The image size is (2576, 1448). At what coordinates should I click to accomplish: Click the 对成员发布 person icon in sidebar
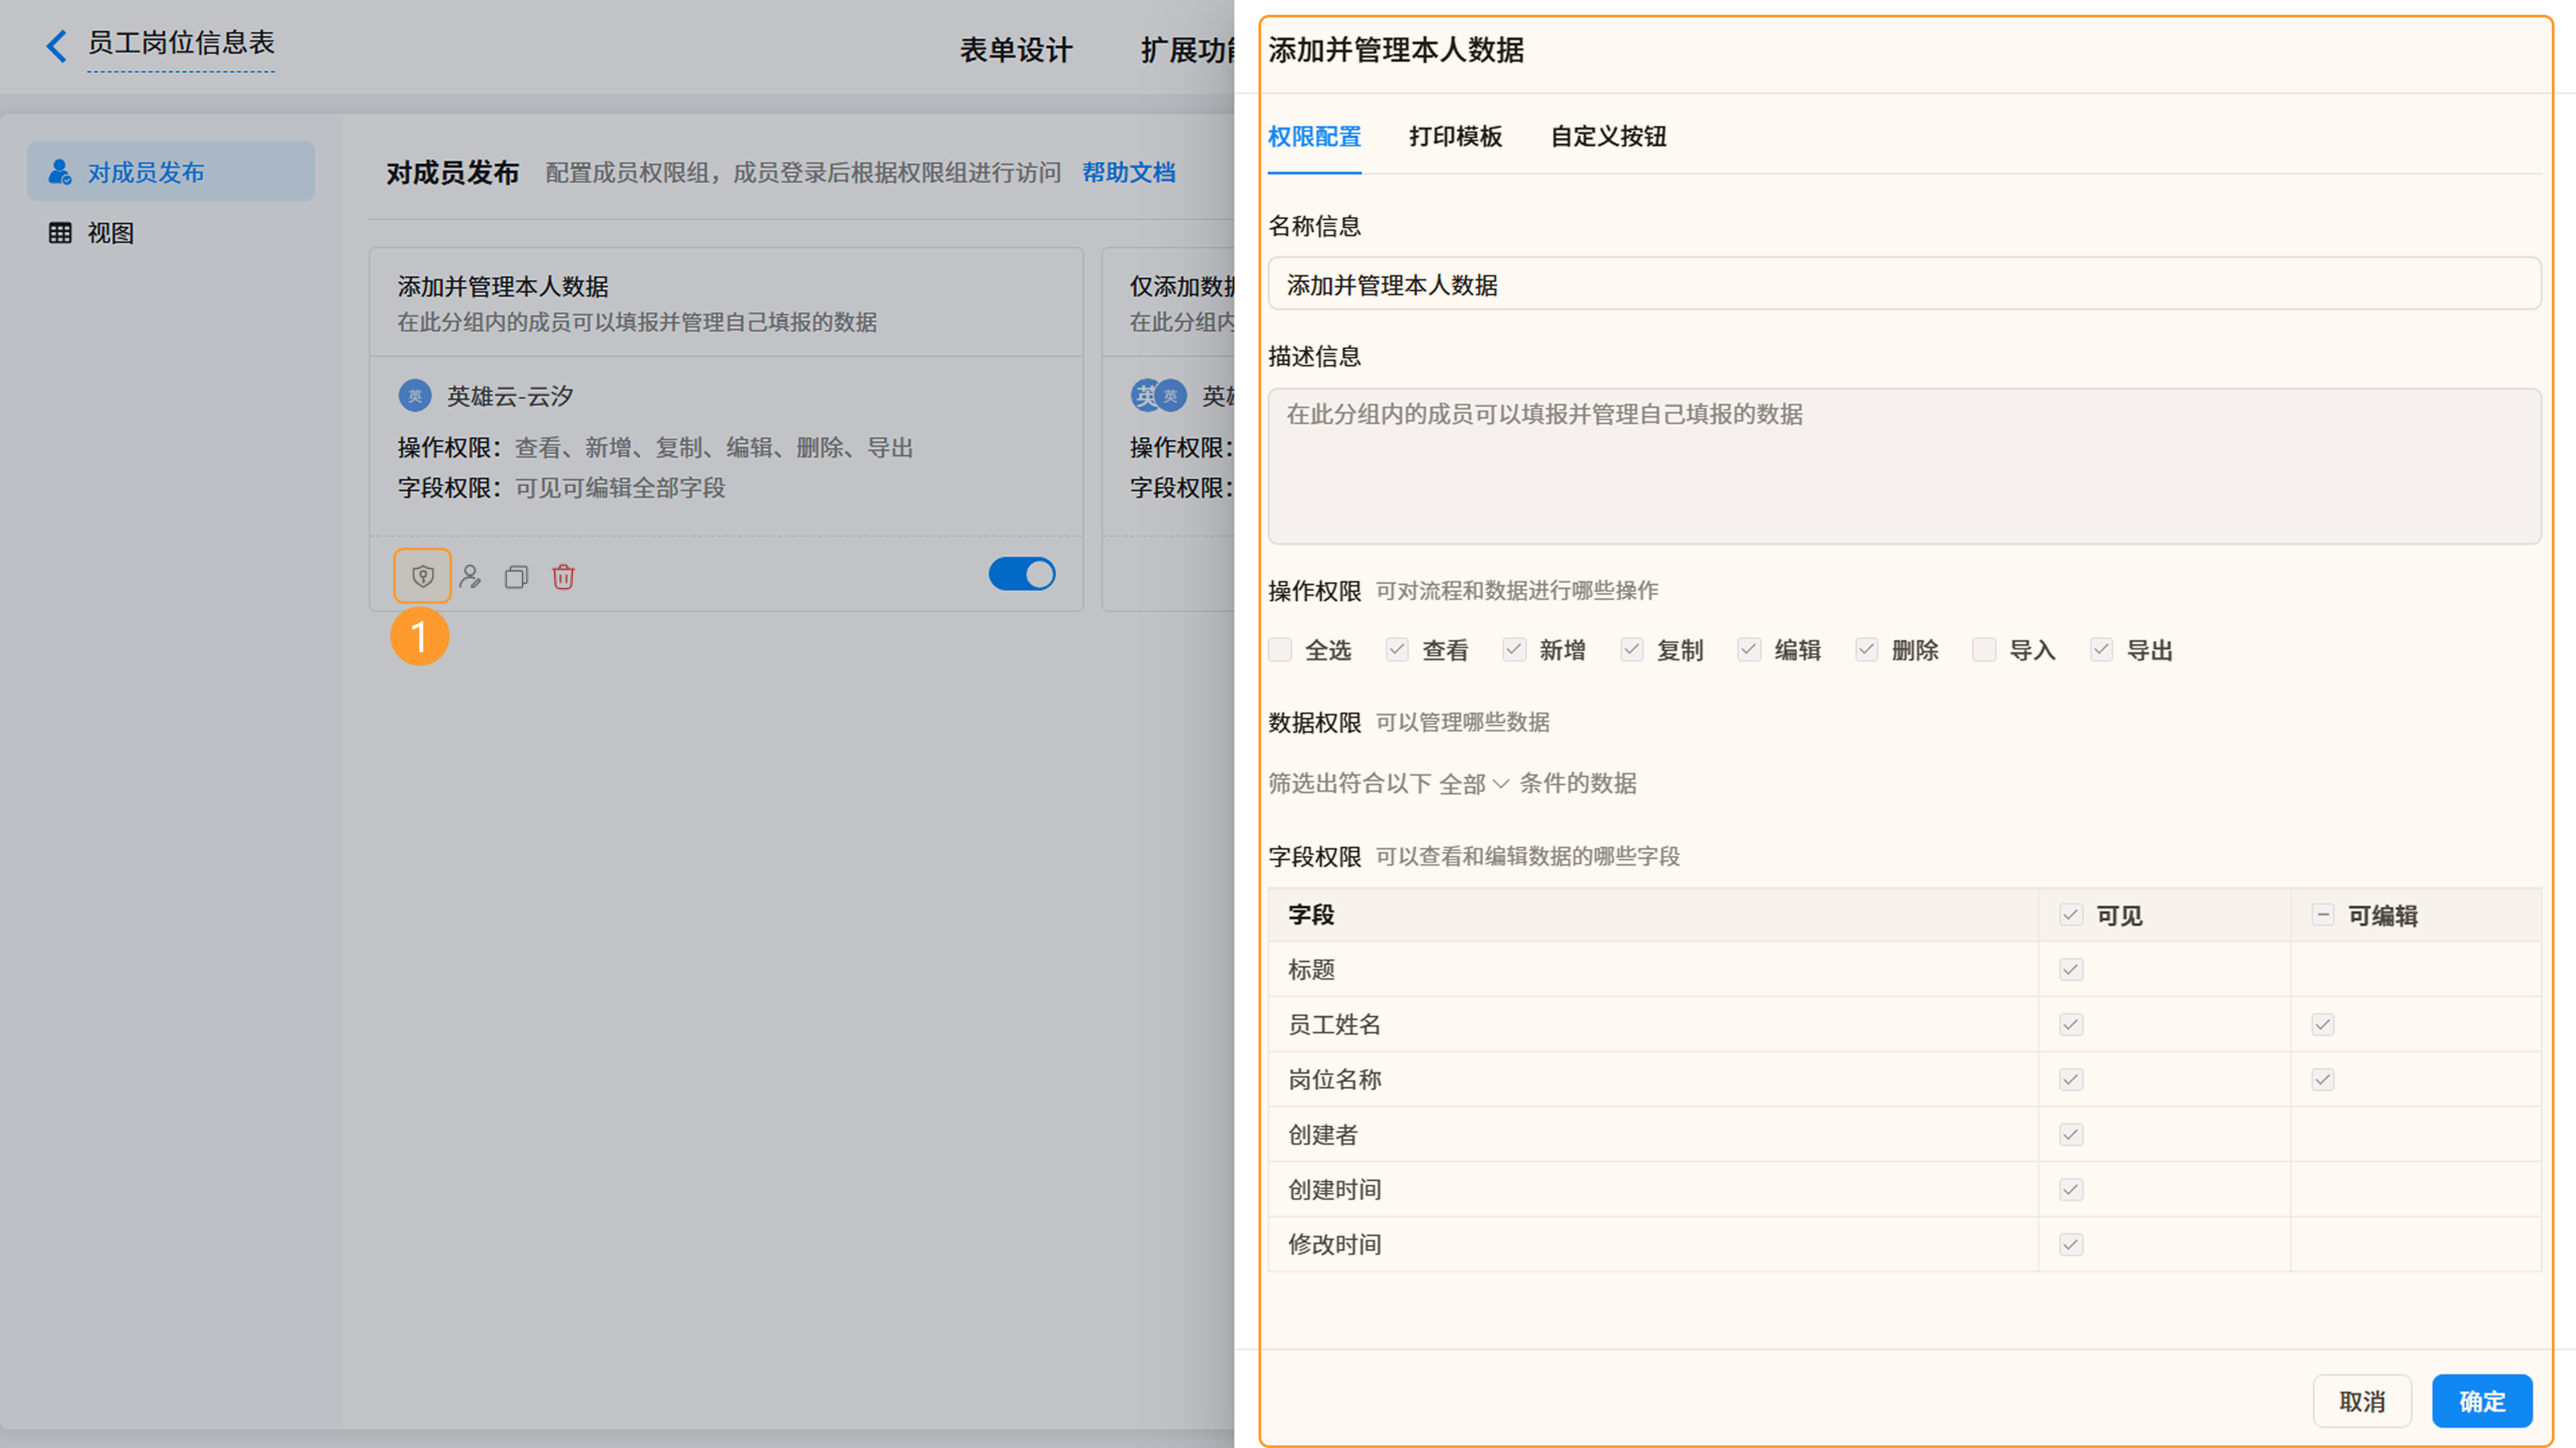60,172
